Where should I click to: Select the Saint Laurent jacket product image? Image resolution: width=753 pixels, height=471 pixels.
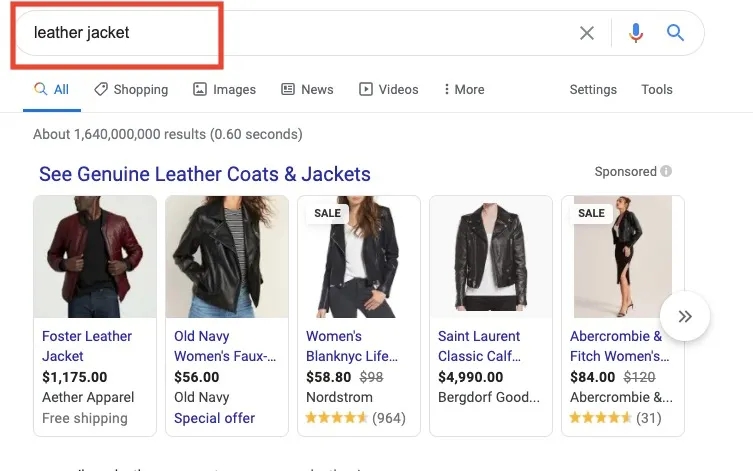click(x=491, y=256)
